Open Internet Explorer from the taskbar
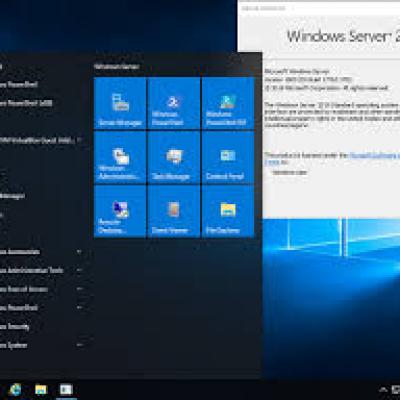The width and height of the screenshot is (400, 400). (x=15, y=389)
